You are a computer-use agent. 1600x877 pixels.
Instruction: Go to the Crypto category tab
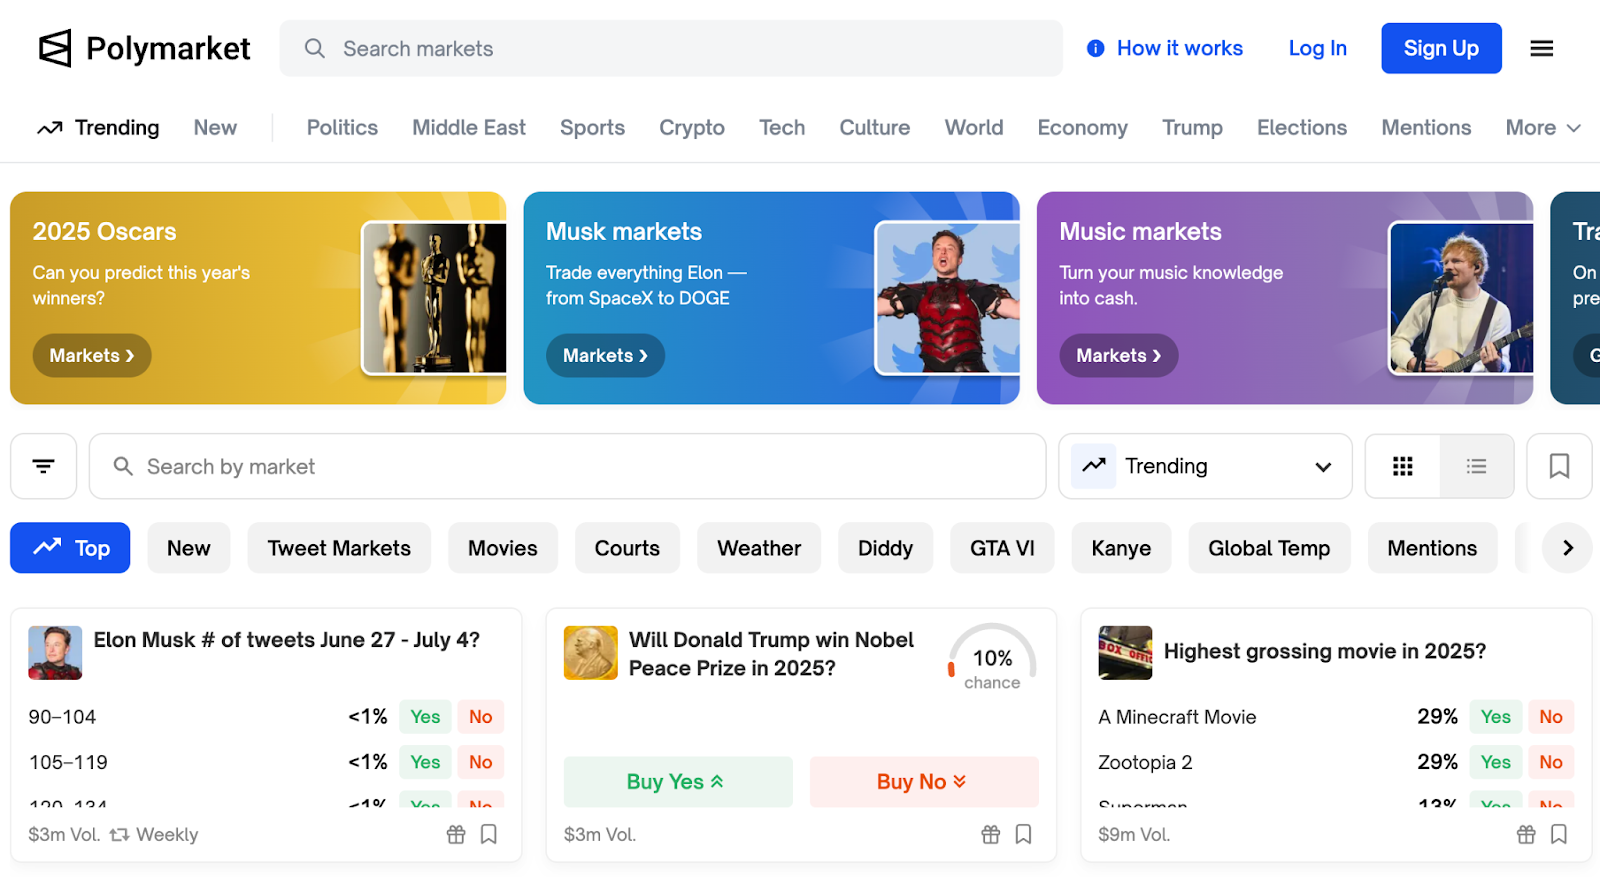coord(691,128)
